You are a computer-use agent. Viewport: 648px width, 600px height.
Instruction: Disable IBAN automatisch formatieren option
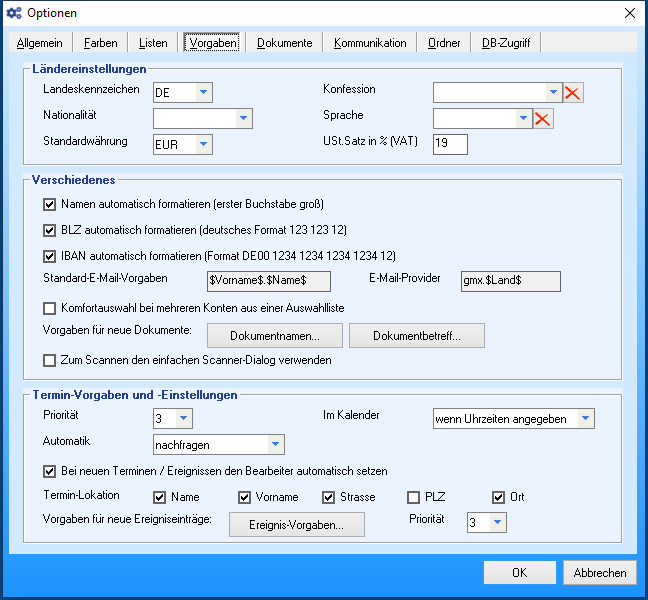pyautogui.click(x=50, y=256)
